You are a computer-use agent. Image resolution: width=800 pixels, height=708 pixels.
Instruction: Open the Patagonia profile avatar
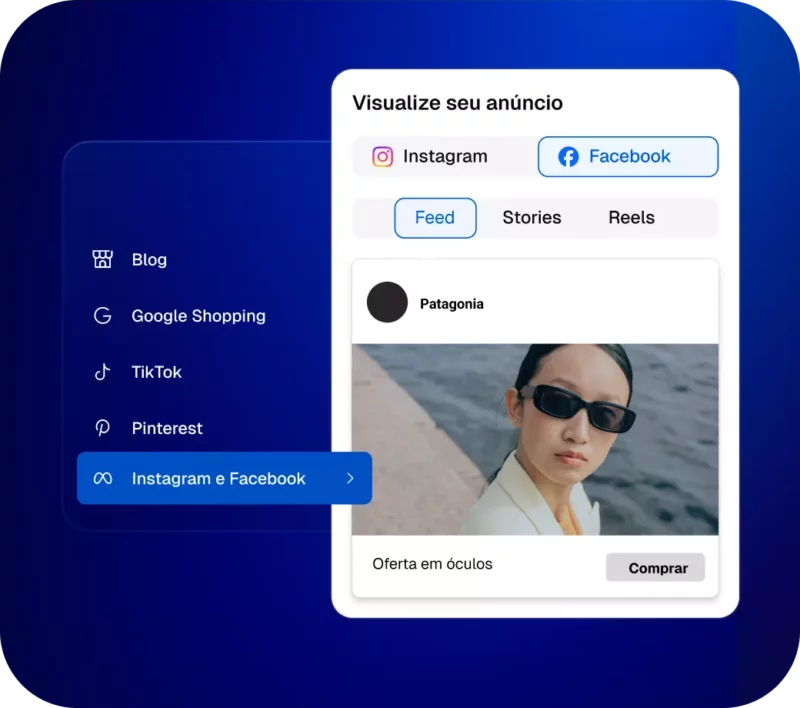387,302
